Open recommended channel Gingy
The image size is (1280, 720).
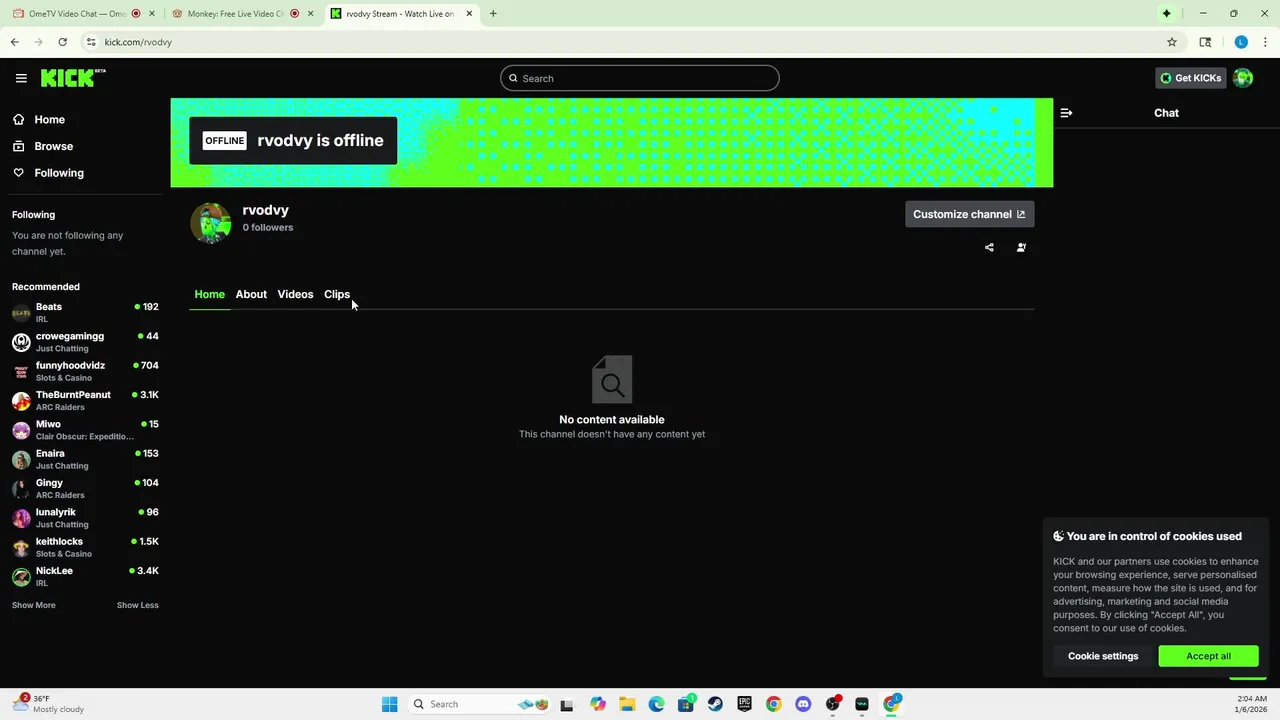coord(85,488)
